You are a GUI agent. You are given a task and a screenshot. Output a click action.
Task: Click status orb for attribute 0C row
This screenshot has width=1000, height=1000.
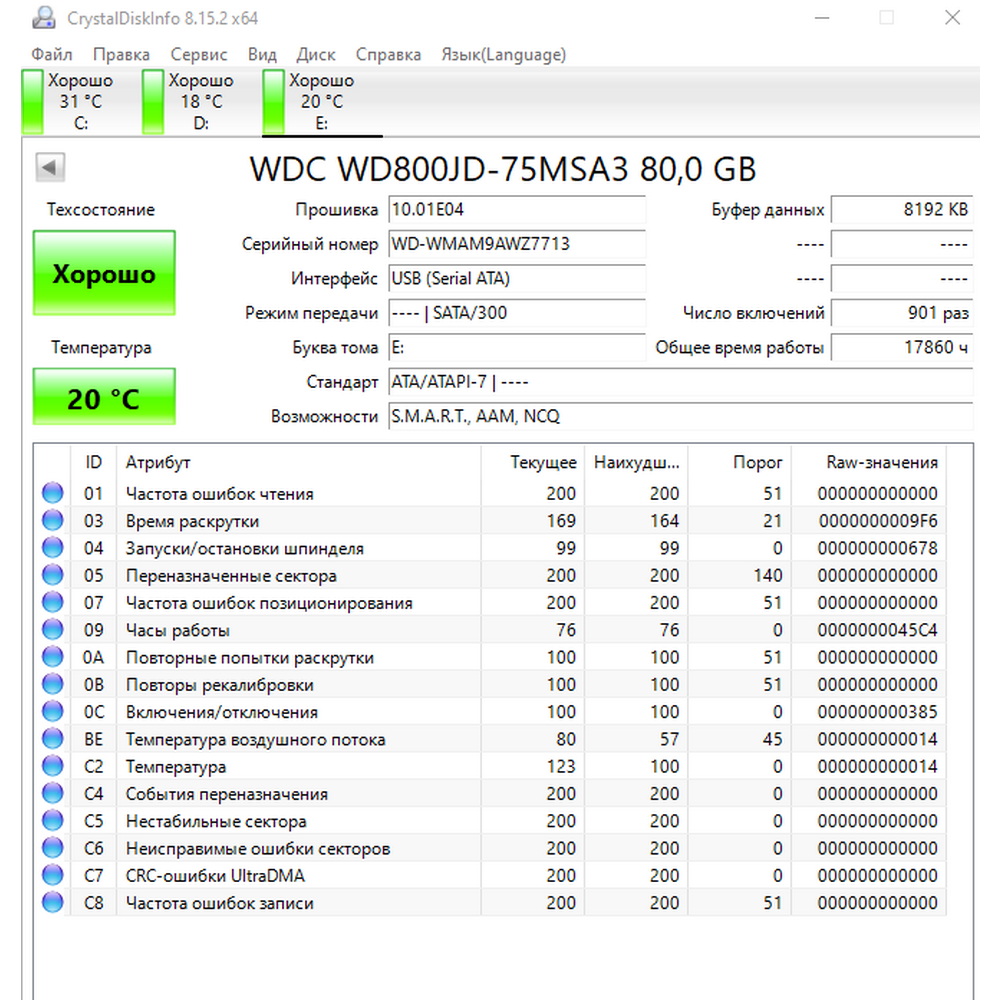click(x=53, y=711)
